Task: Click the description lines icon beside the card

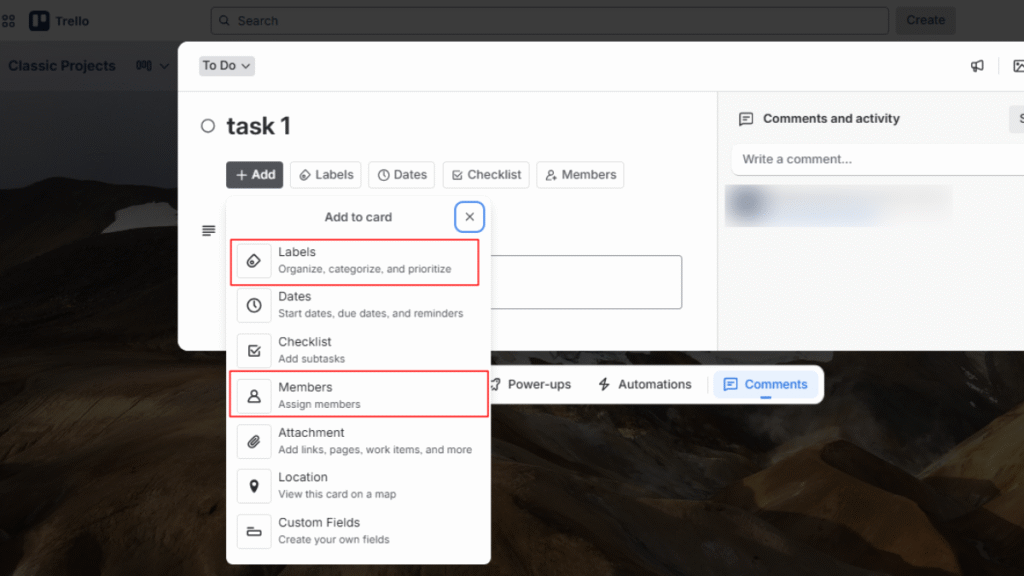Action: click(208, 230)
